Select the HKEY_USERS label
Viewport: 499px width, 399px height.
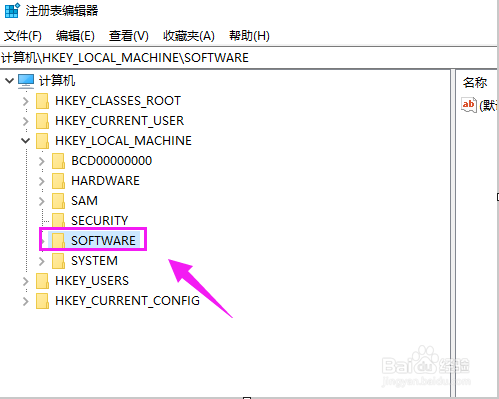(x=92, y=281)
